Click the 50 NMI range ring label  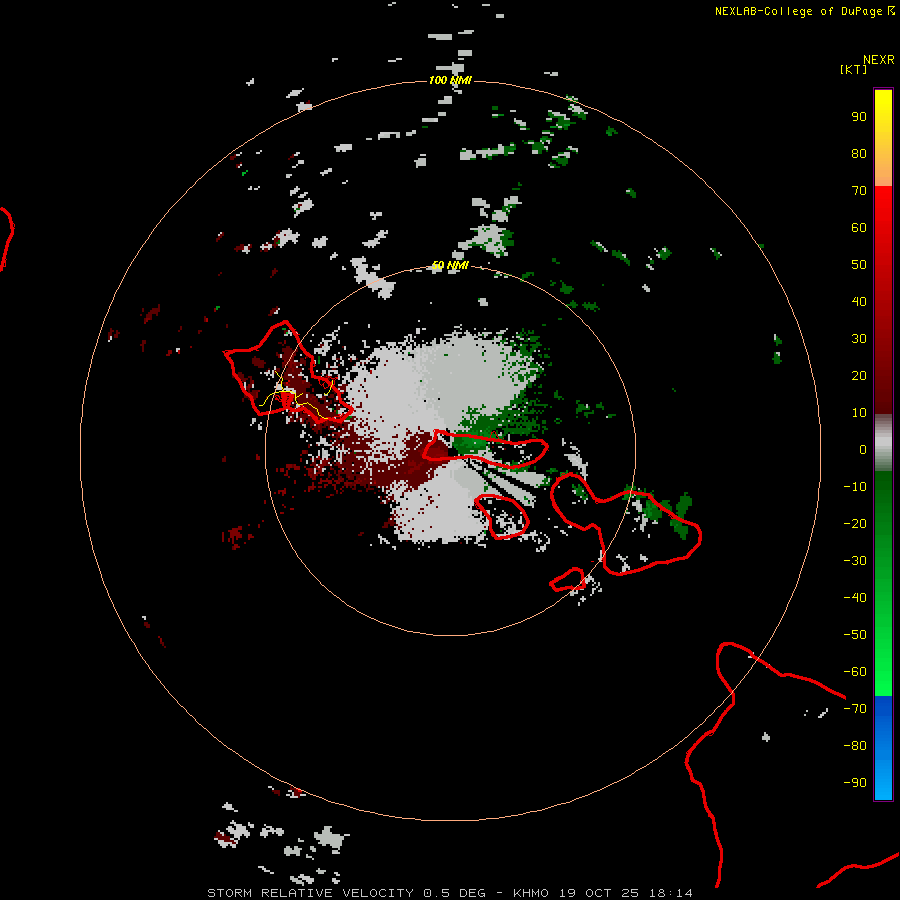(x=450, y=265)
